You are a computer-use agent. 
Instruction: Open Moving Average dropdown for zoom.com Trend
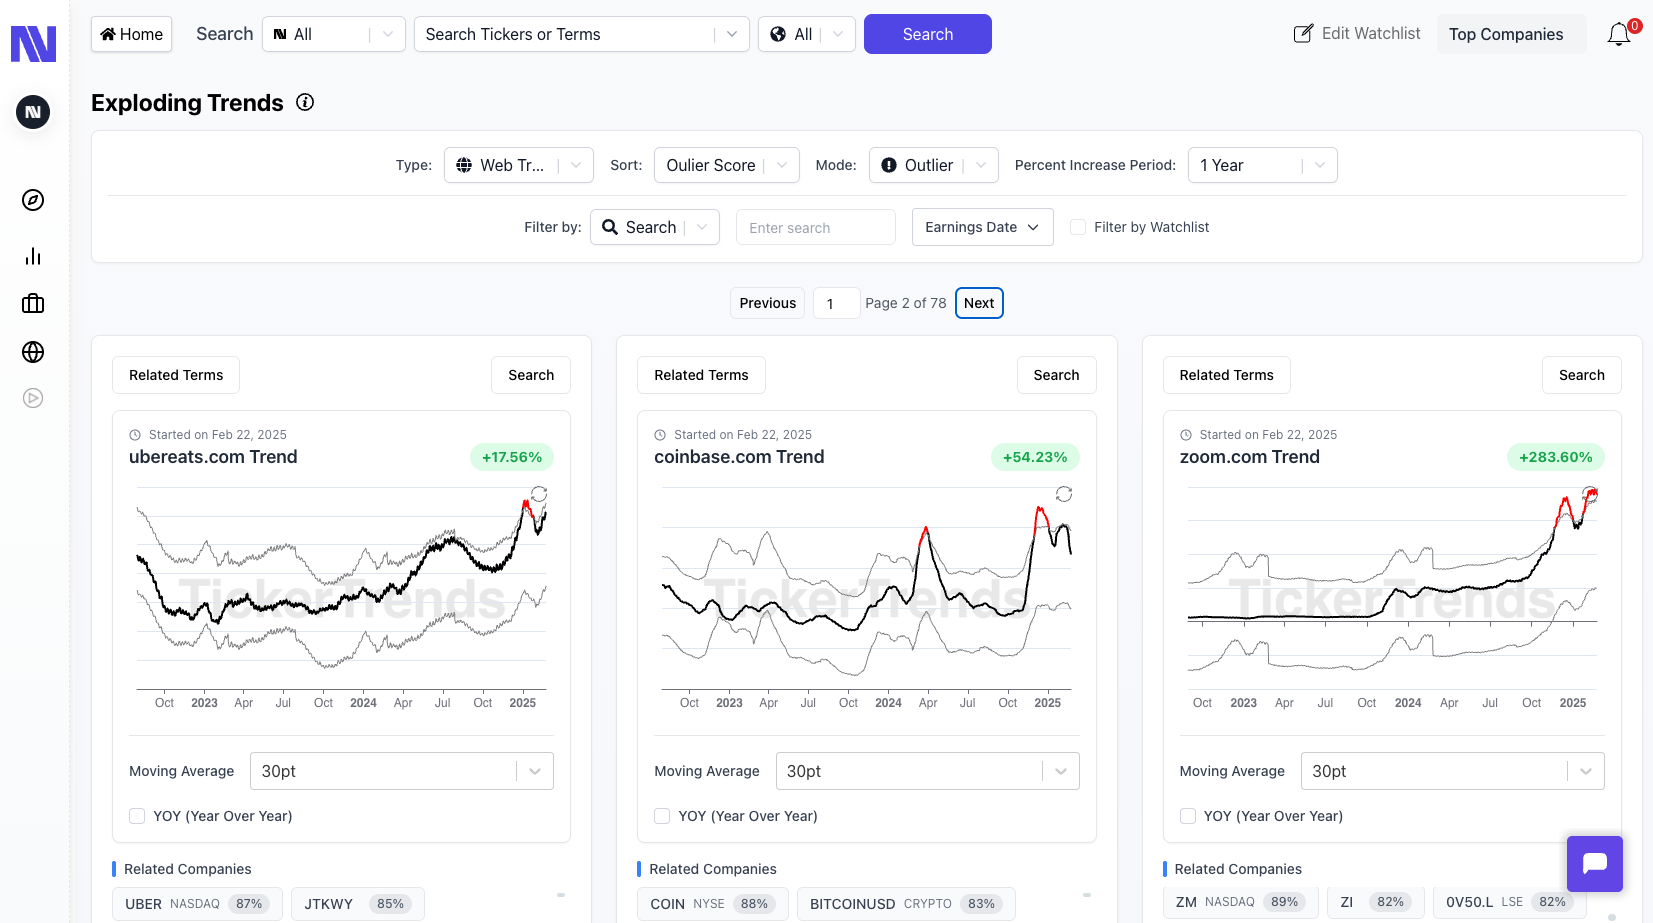click(x=1452, y=771)
